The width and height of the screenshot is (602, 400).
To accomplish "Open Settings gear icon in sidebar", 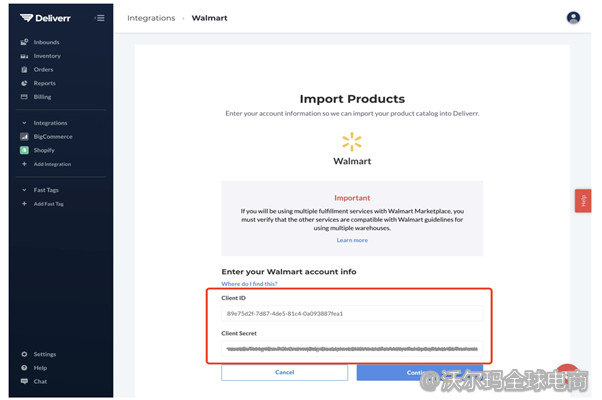I will pos(24,354).
